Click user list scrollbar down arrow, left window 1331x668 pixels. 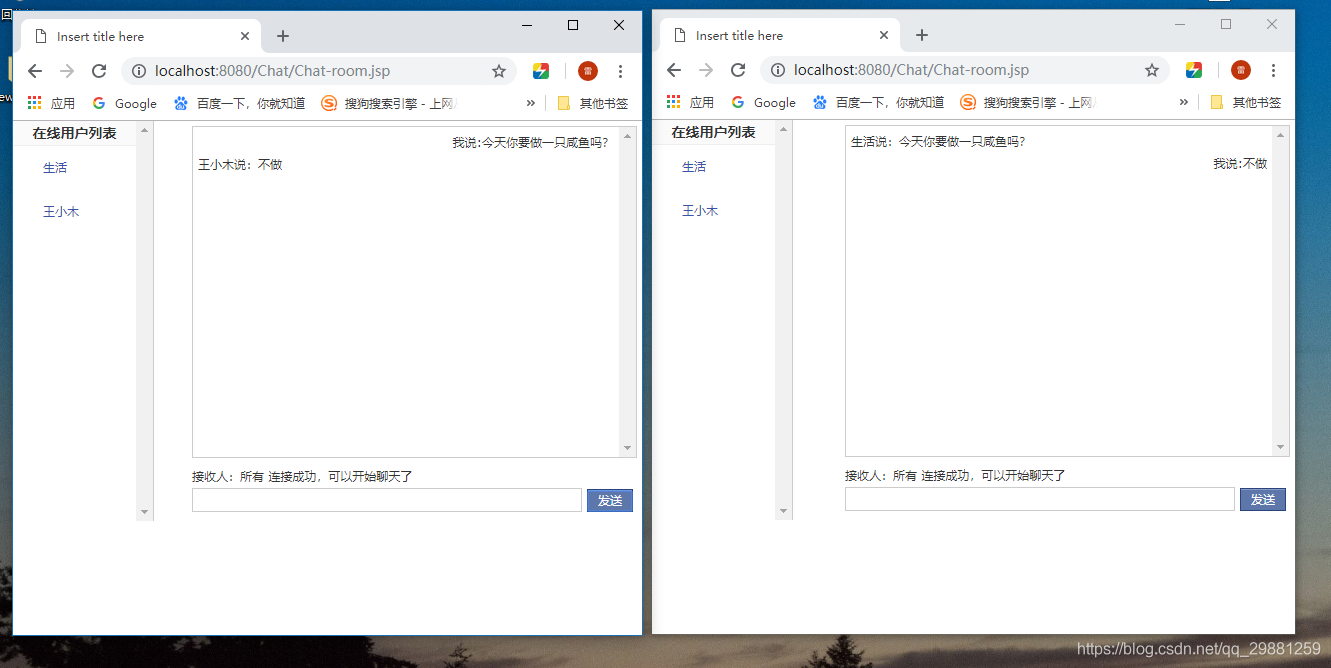tap(144, 512)
